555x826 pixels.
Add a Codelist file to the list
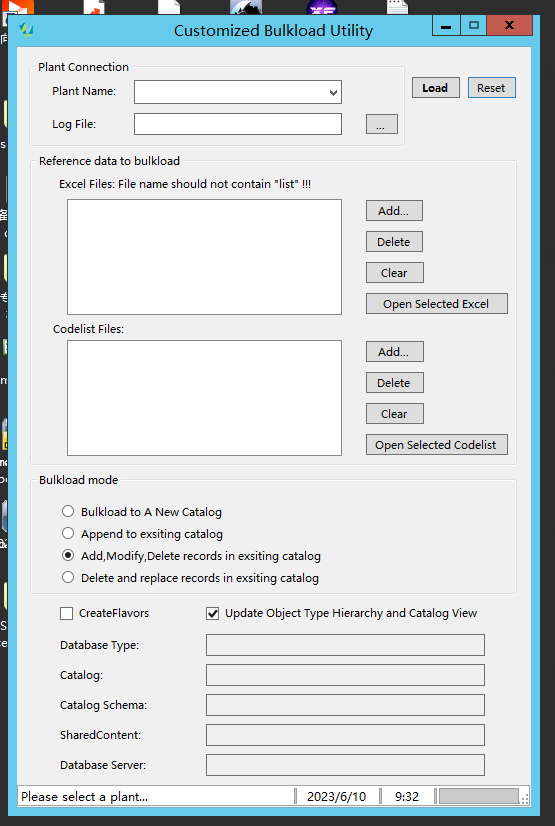click(394, 352)
